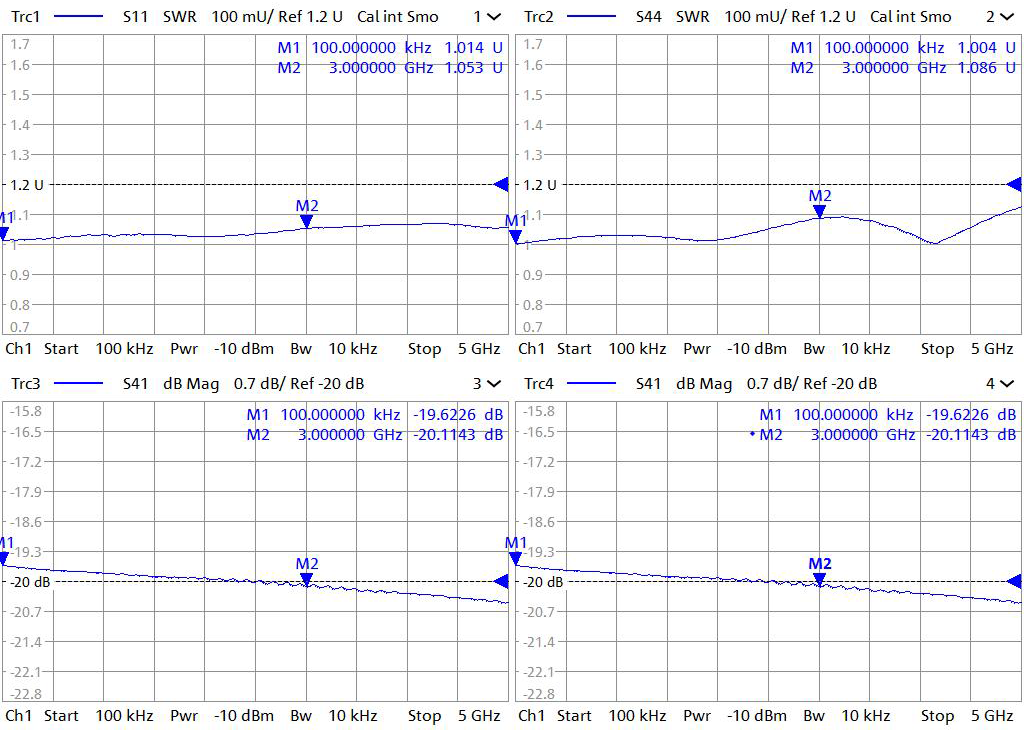Click the Trc2 trace label
The width and height of the screenshot is (1024, 730).
coord(538,17)
